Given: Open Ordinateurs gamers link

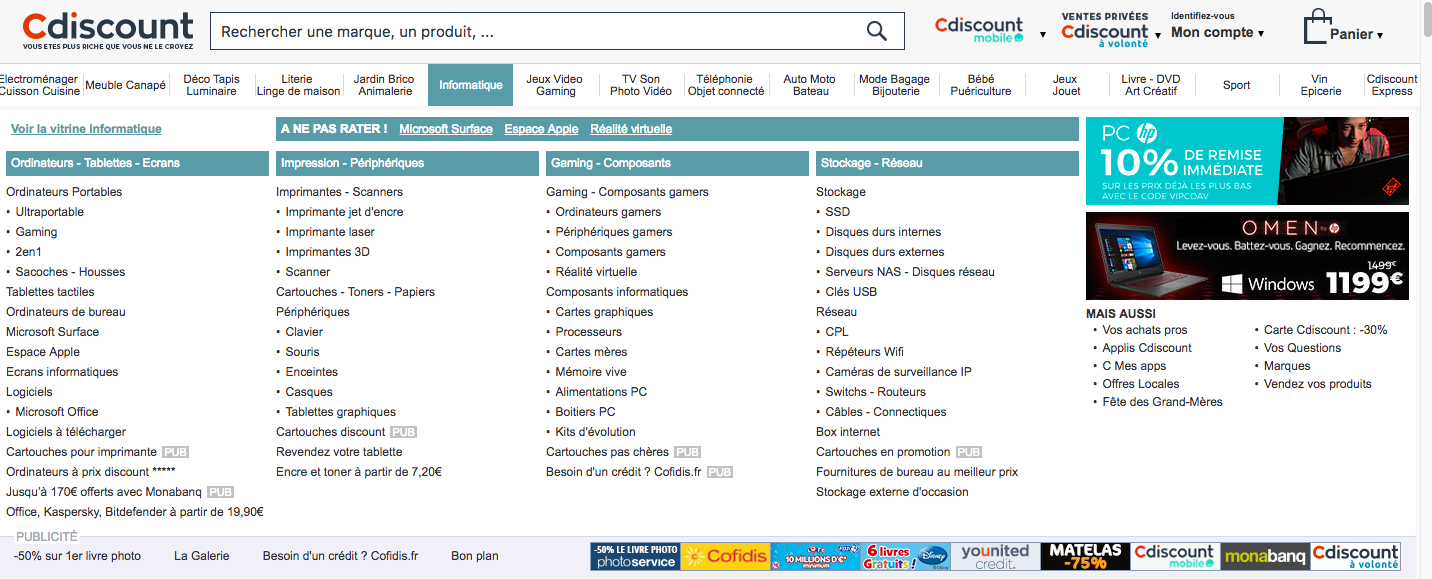Looking at the screenshot, I should (608, 212).
